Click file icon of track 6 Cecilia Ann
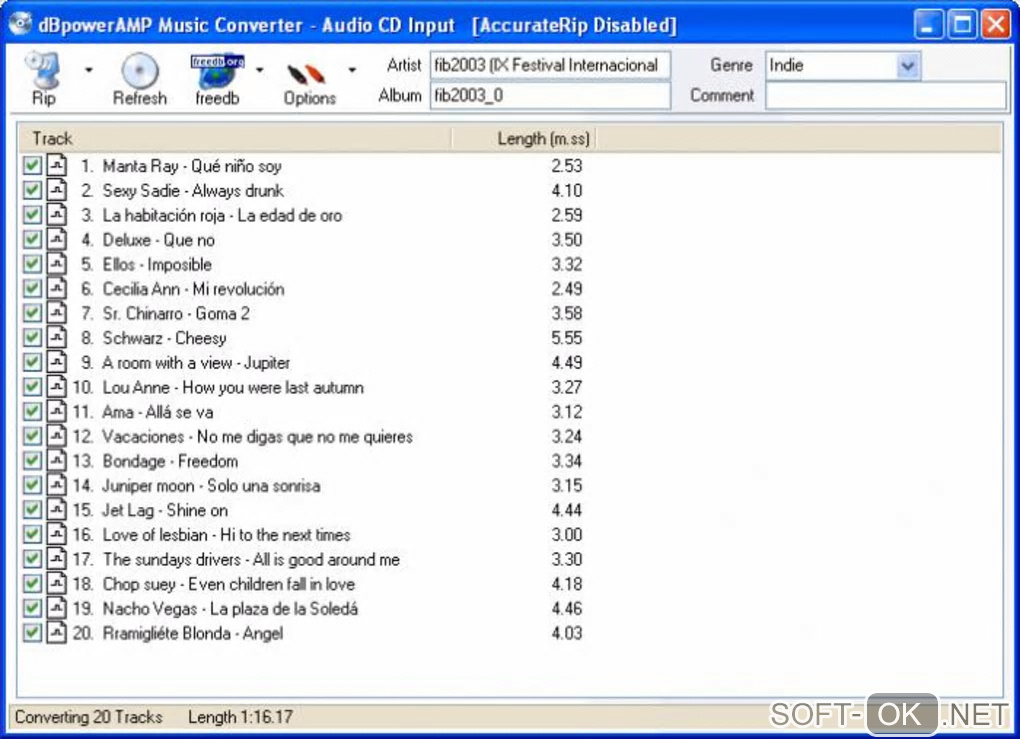 pos(57,288)
